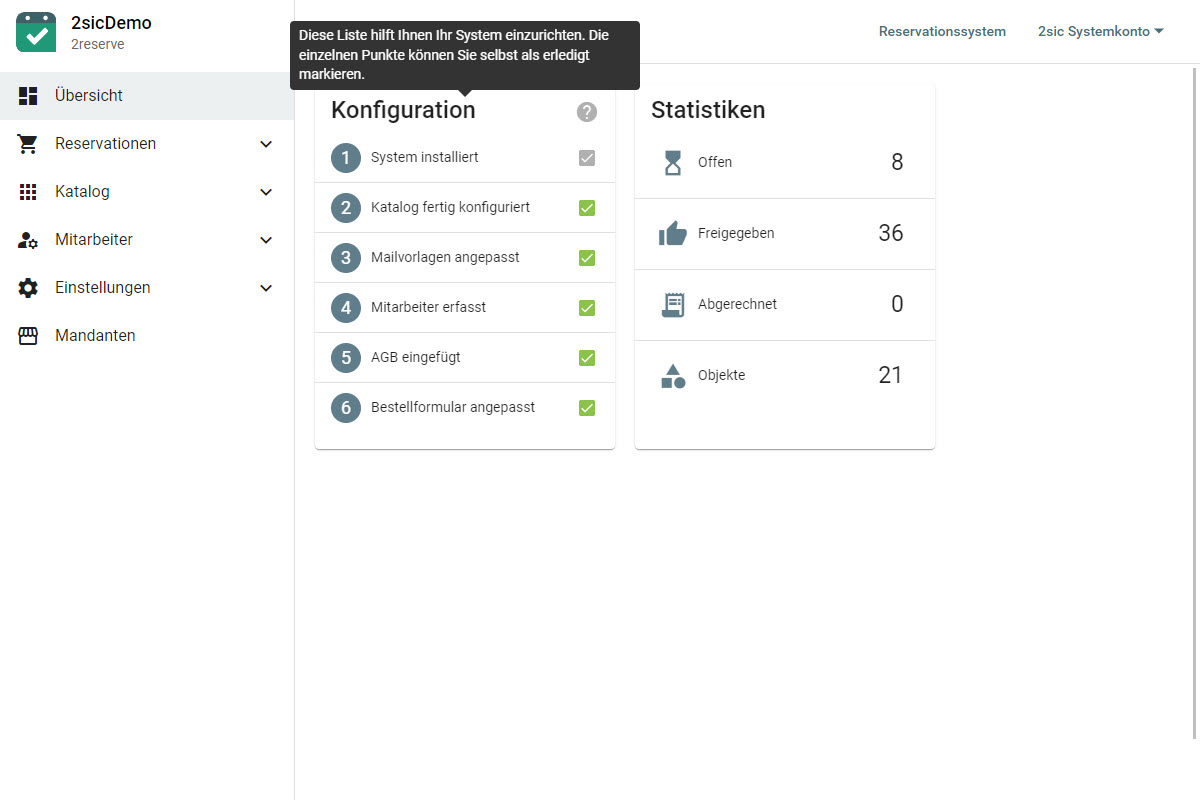
Task: Toggle the 'Mailvorlagen angepasst' checkbox
Action: tap(587, 258)
